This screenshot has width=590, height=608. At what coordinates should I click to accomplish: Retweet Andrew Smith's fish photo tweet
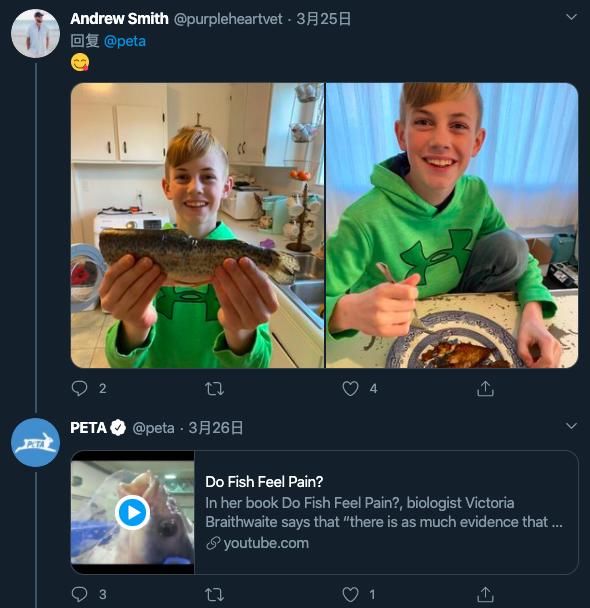[x=214, y=389]
